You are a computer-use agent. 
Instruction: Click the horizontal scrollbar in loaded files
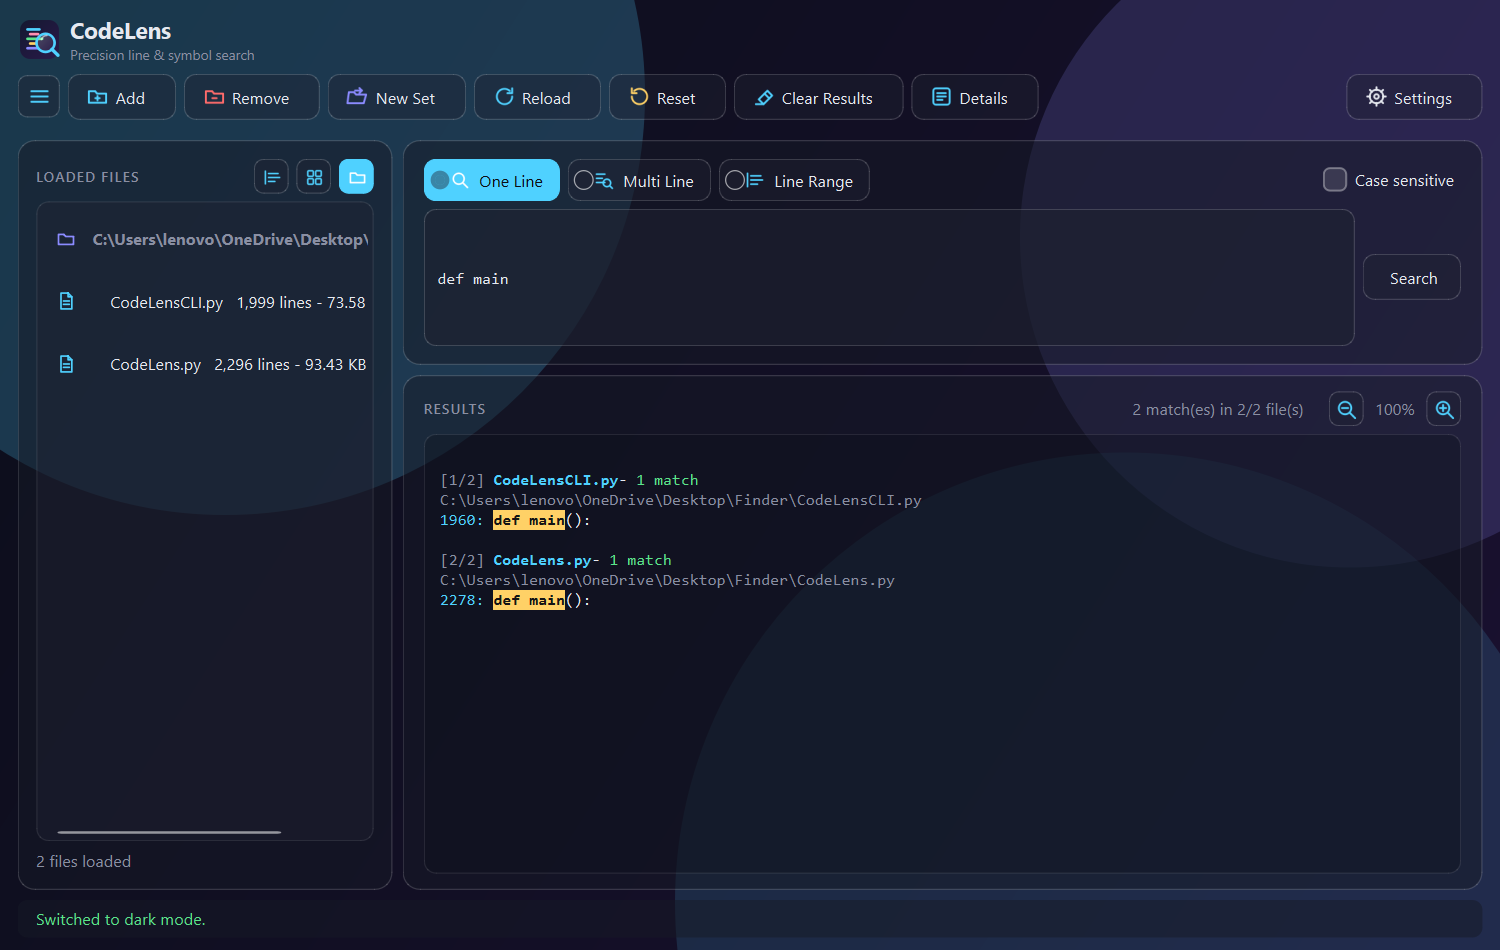[169, 832]
